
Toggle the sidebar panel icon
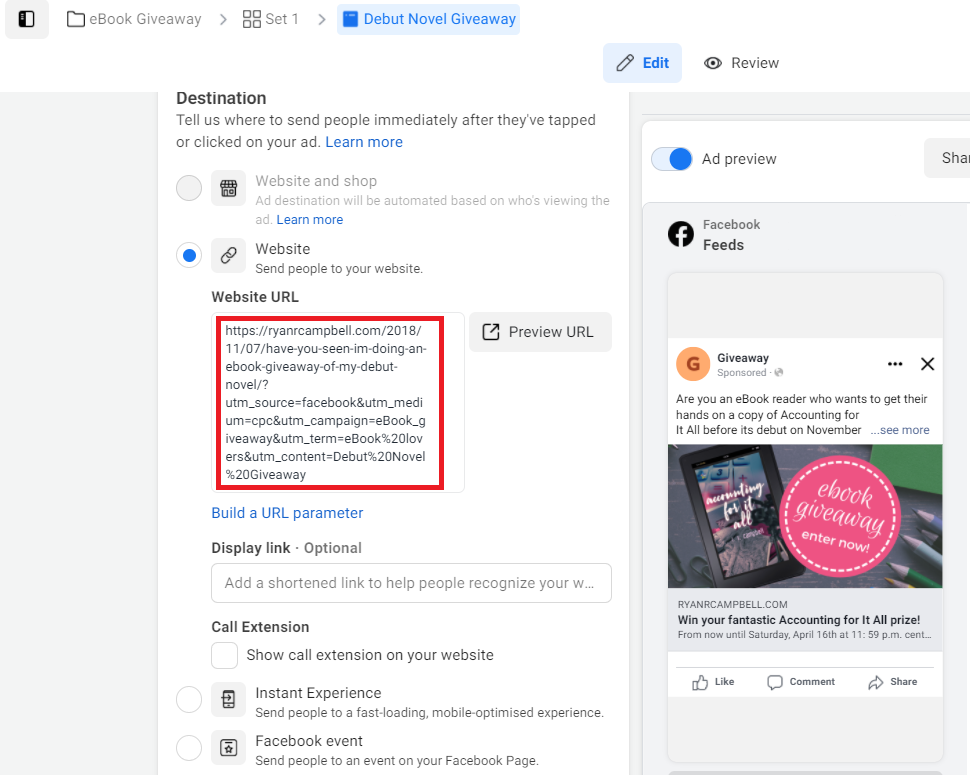tap(27, 19)
